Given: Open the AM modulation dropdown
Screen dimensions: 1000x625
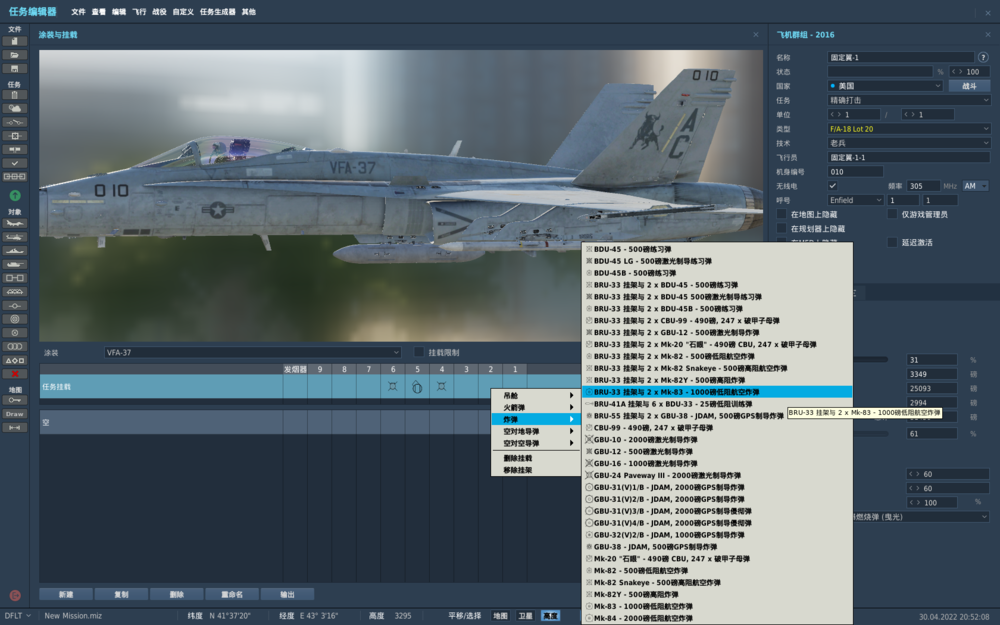Looking at the screenshot, I should (x=975, y=186).
